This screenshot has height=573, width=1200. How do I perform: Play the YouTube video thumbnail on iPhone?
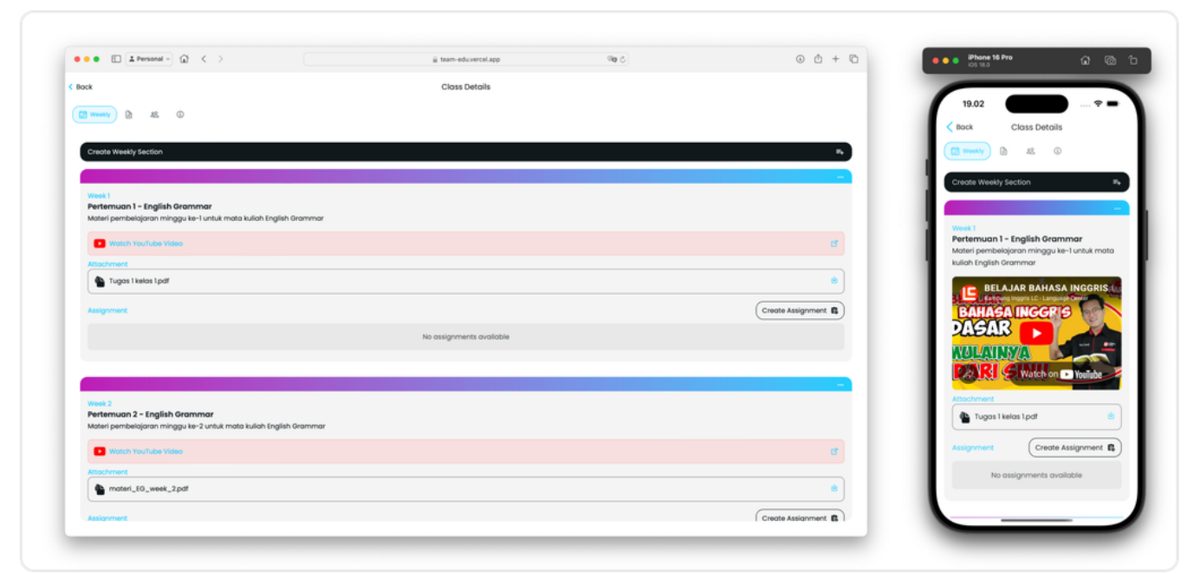pos(1036,333)
